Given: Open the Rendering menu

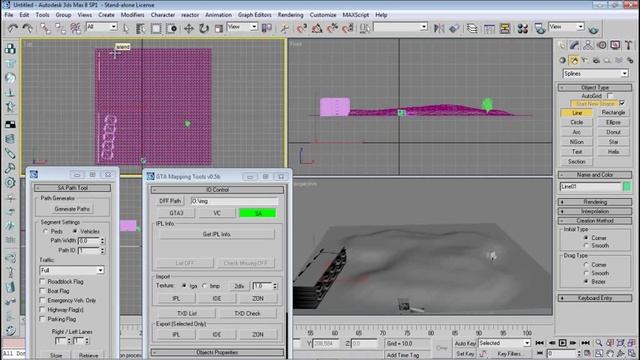Looking at the screenshot, I should pos(290,15).
